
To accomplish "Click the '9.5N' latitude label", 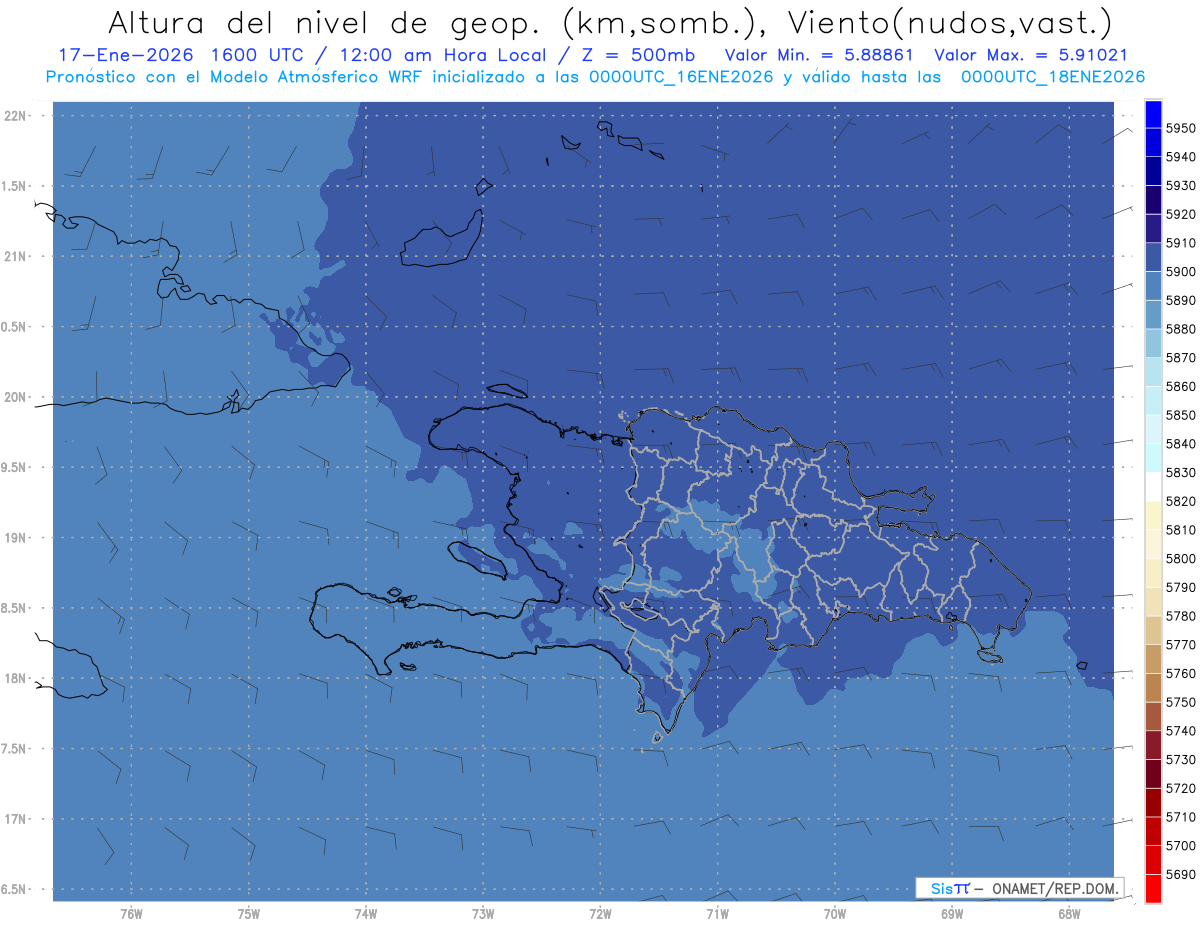I will coord(14,467).
